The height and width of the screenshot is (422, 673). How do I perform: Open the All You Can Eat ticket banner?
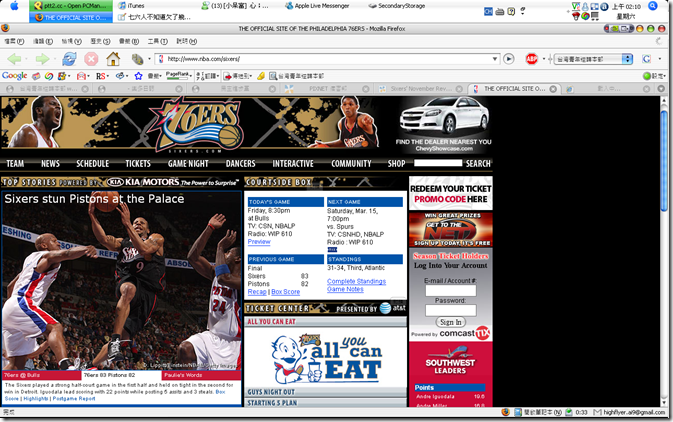(325, 357)
